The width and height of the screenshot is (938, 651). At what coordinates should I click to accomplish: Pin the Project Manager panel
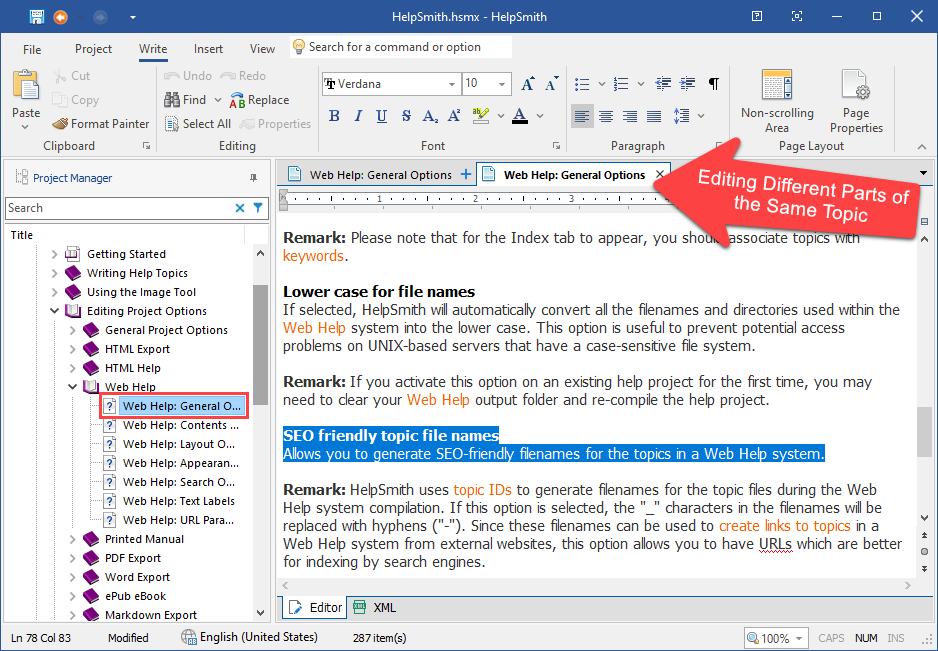[254, 178]
